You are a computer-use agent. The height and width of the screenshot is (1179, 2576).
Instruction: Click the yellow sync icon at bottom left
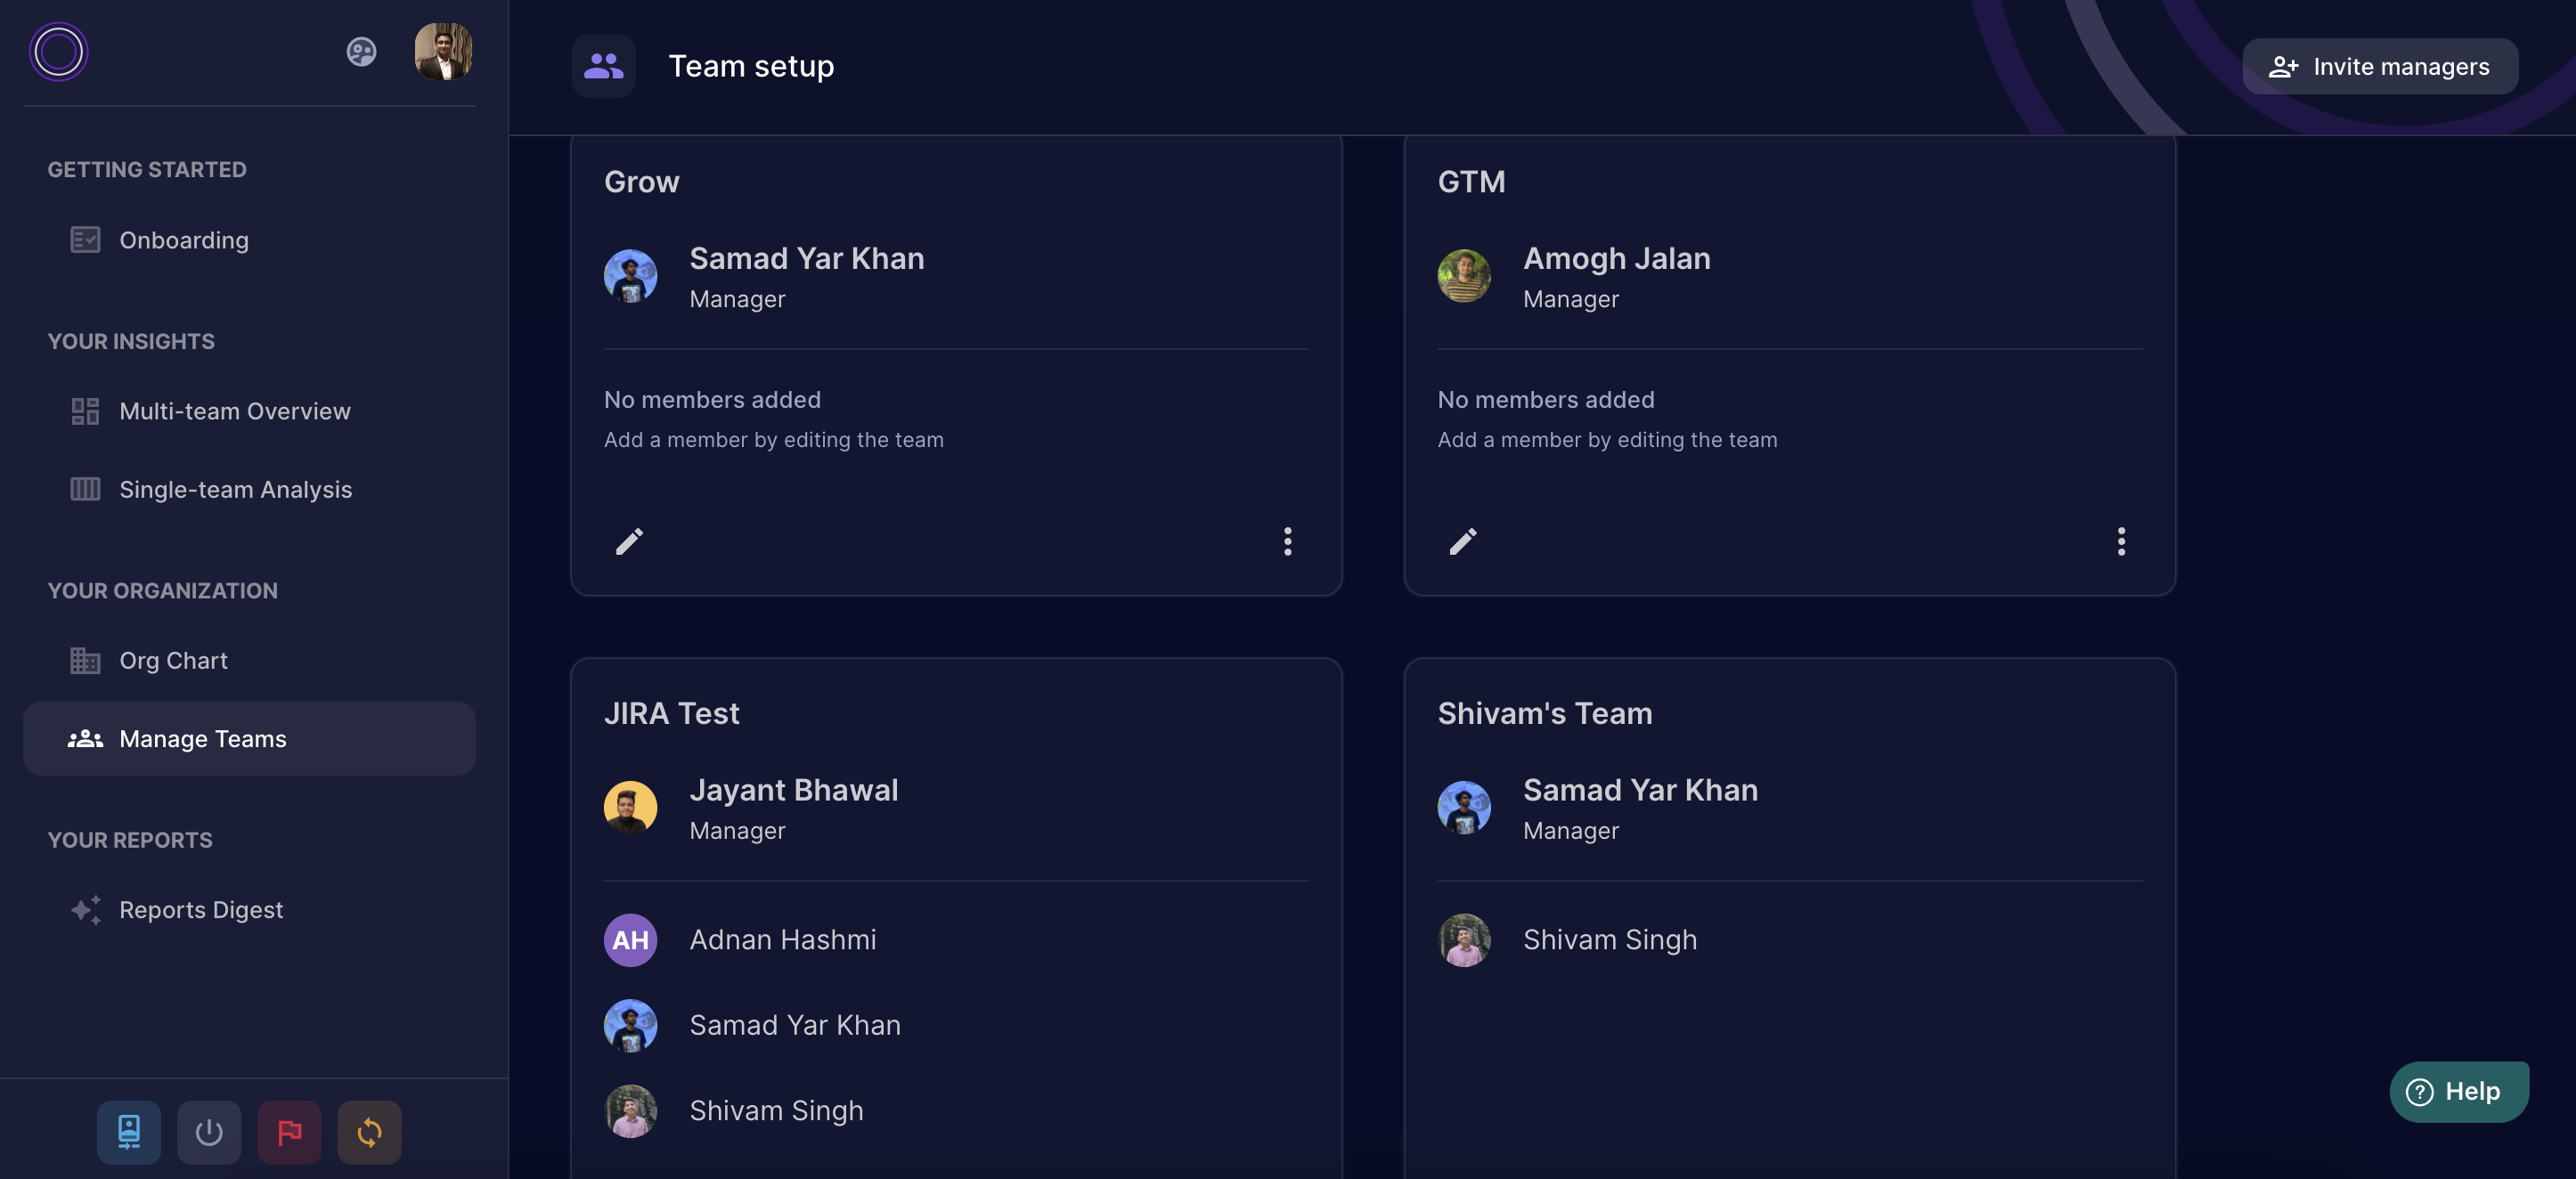pyautogui.click(x=368, y=1132)
